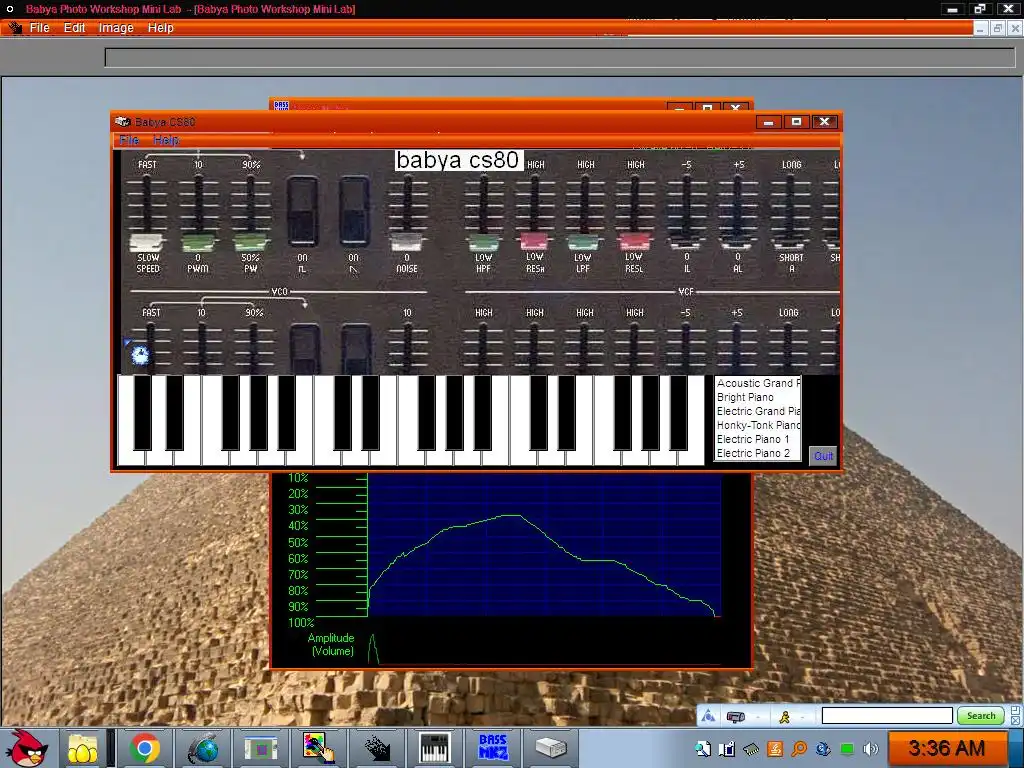1024x768 pixels.
Task: Open the paint palette hand taskbar icon
Action: coord(319,748)
